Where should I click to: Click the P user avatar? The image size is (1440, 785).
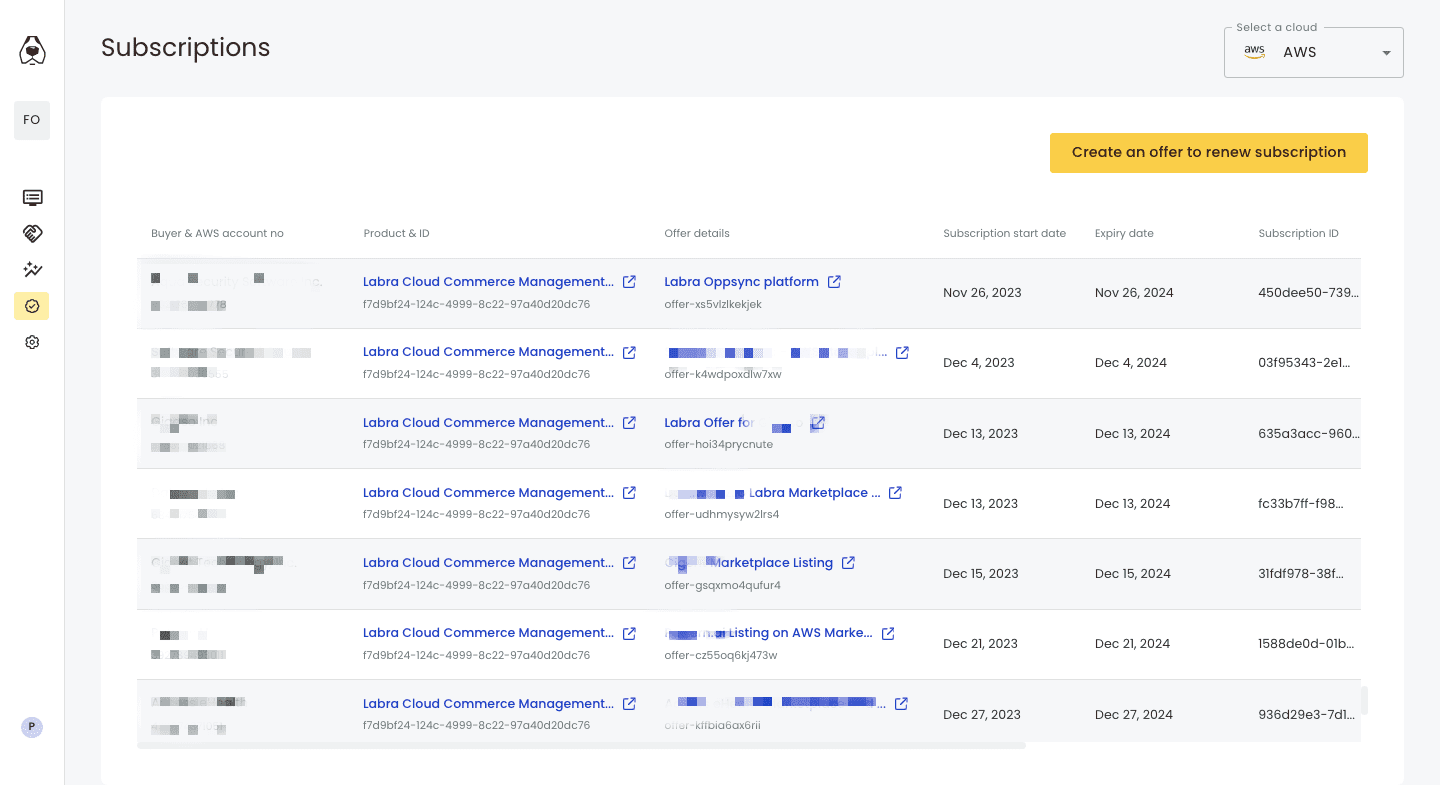pos(32,727)
